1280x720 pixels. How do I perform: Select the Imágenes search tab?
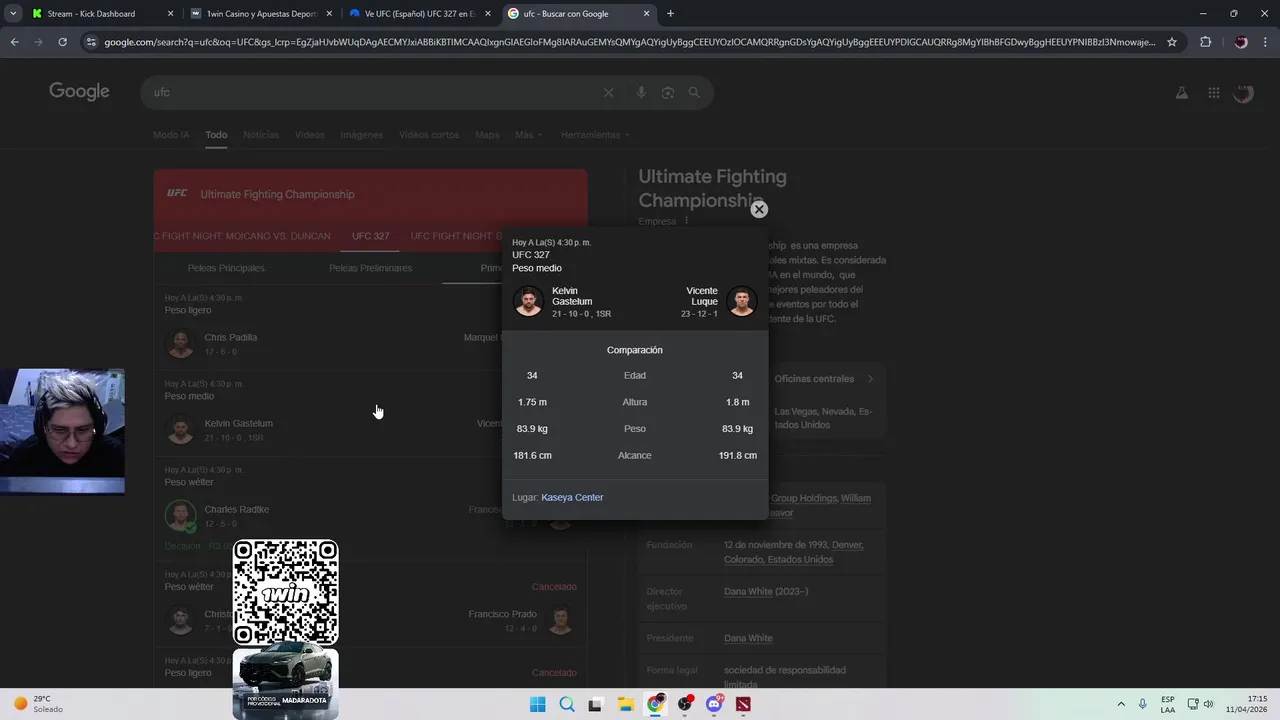[x=362, y=135]
